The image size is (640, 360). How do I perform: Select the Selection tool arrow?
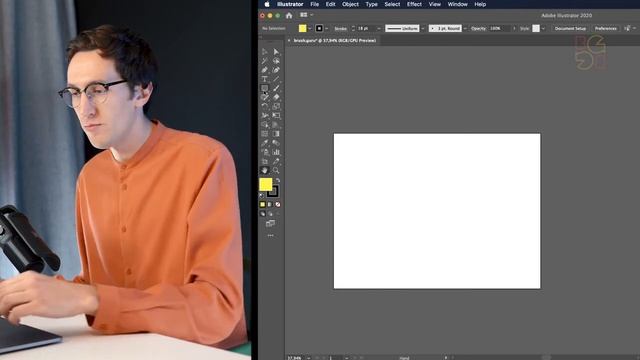point(264,52)
